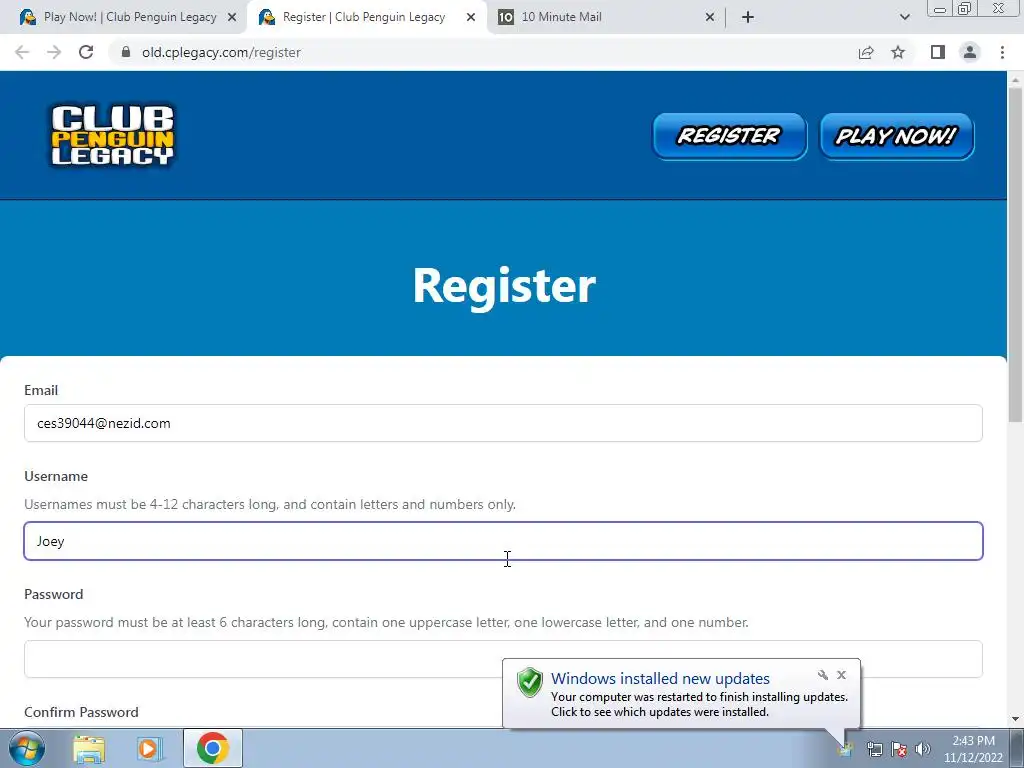Close the Play Now! tab
Screen dimensions: 1024x768
pos(232,17)
